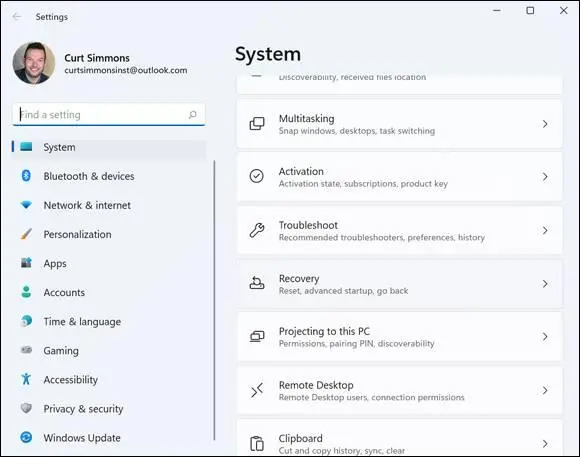Click the Privacy & security shield icon

coord(26,408)
